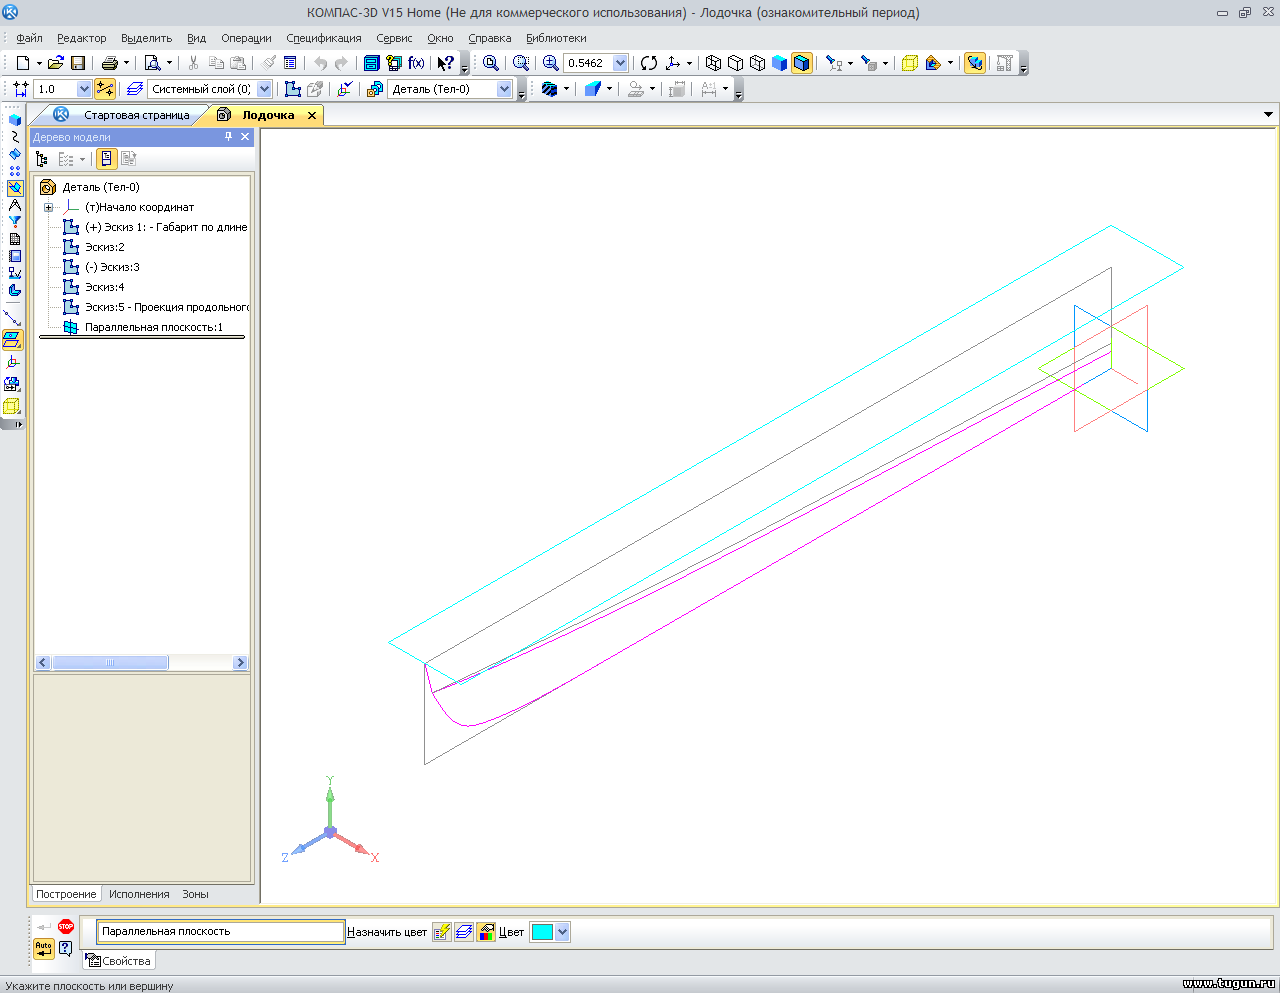This screenshot has width=1280, height=993.
Task: Click the Параллельная плоскость name field
Action: (221, 931)
